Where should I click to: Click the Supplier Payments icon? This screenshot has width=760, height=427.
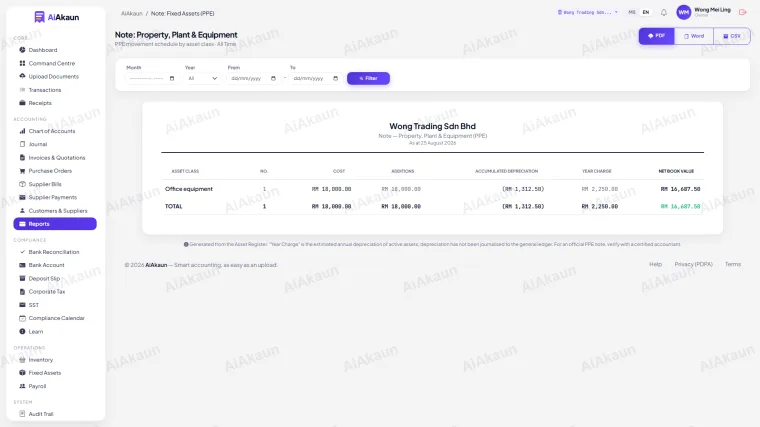click(x=22, y=197)
